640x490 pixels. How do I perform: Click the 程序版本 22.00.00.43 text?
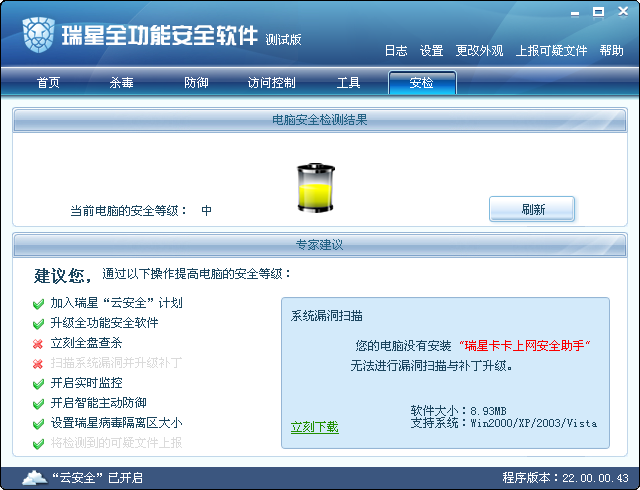point(565,478)
